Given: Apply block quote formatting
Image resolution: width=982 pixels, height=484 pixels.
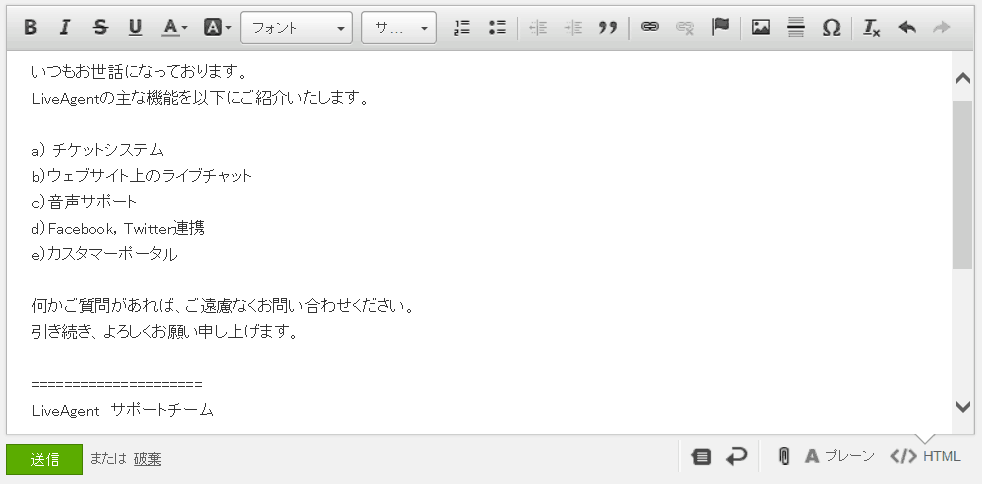Looking at the screenshot, I should click(607, 28).
